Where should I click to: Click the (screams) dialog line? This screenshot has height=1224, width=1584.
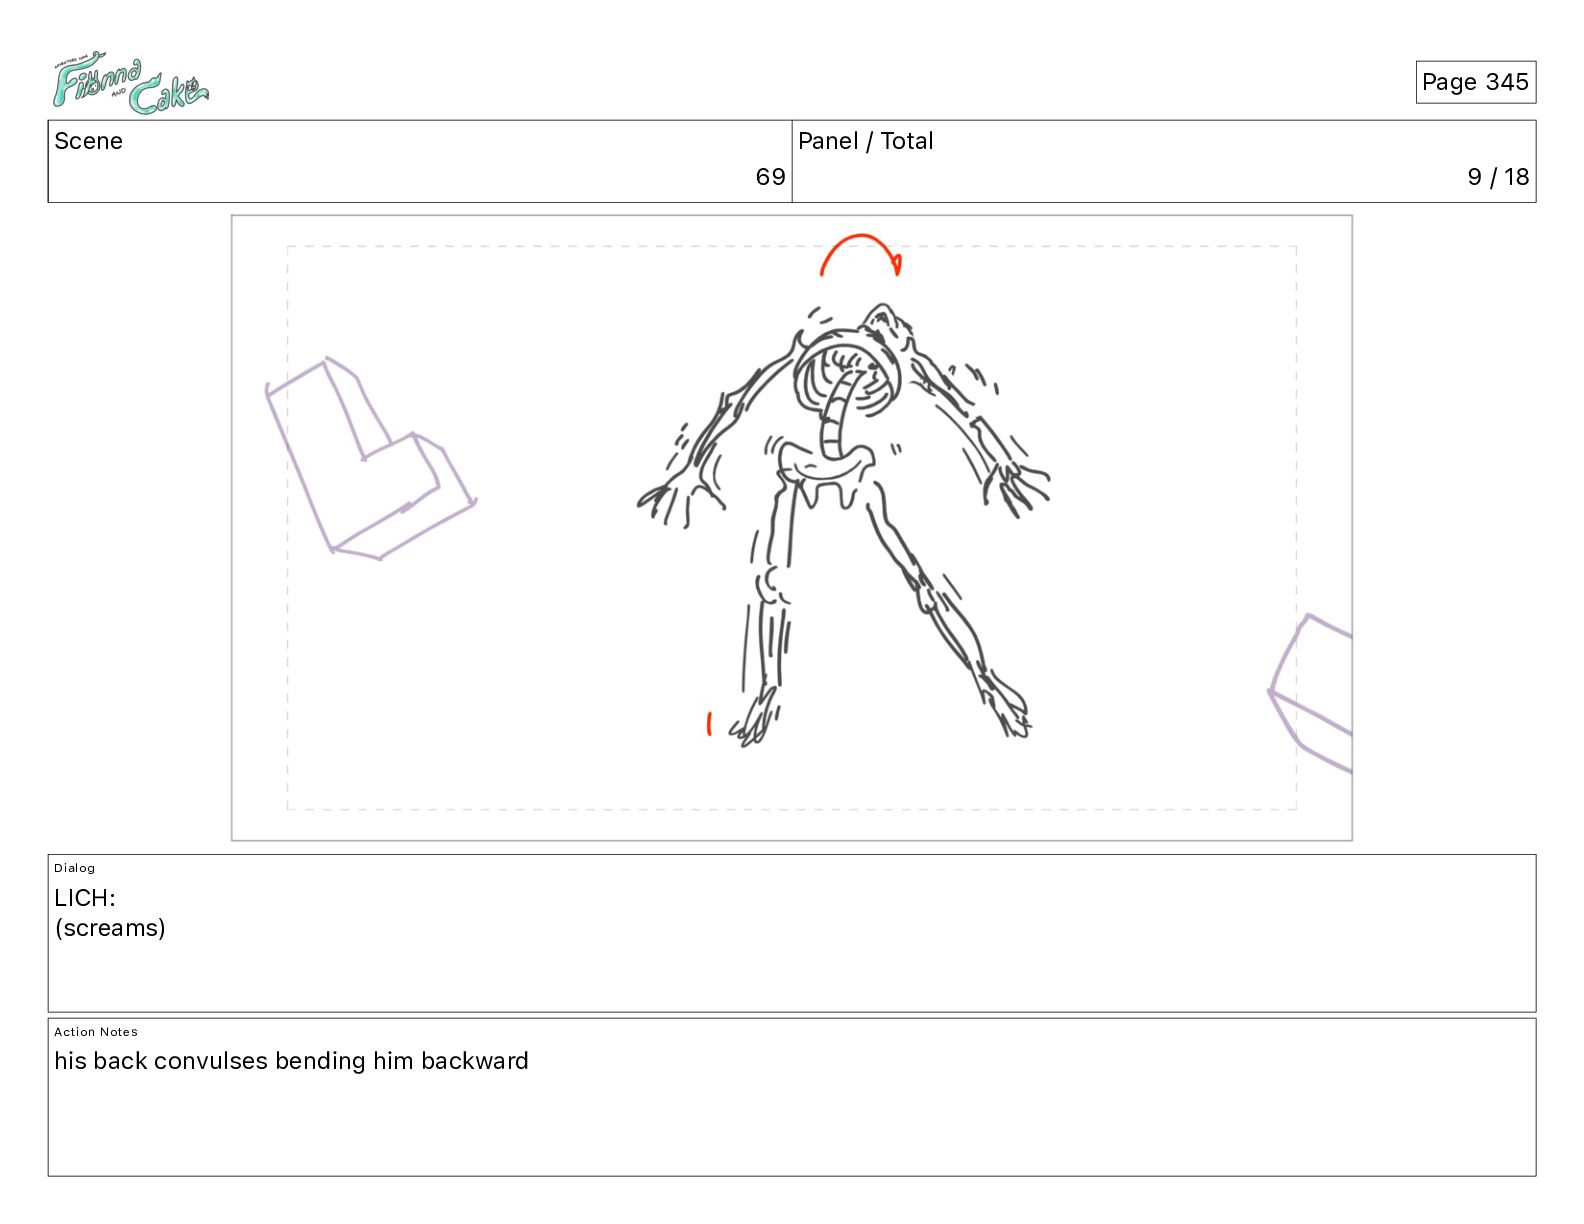110,928
